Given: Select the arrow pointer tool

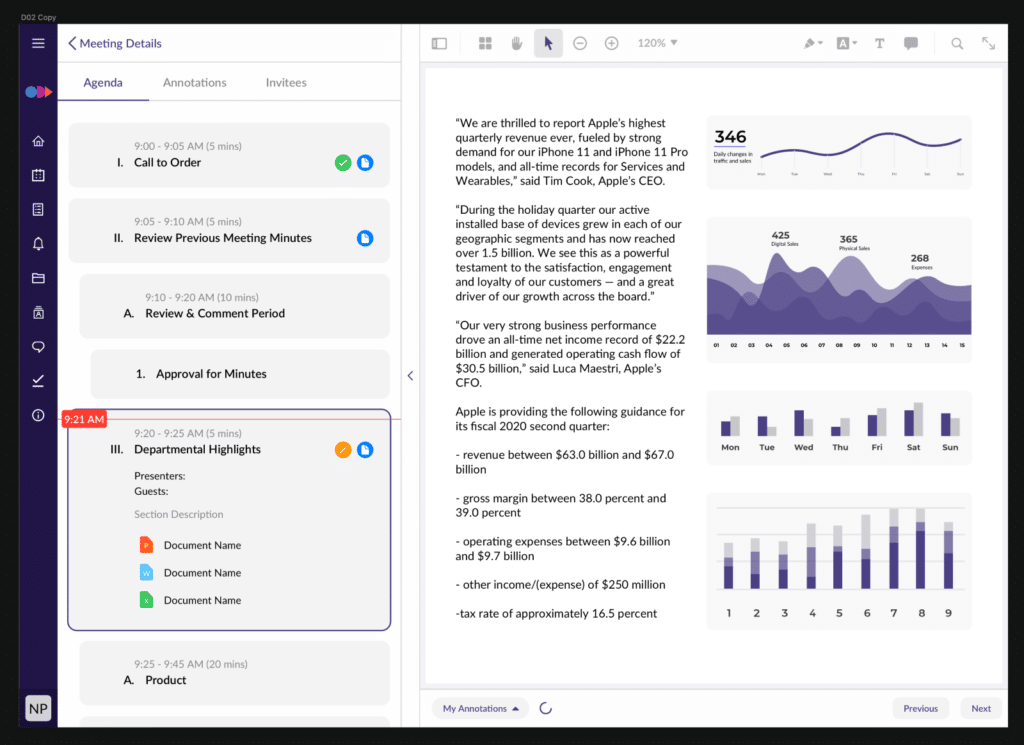Looking at the screenshot, I should 548,43.
